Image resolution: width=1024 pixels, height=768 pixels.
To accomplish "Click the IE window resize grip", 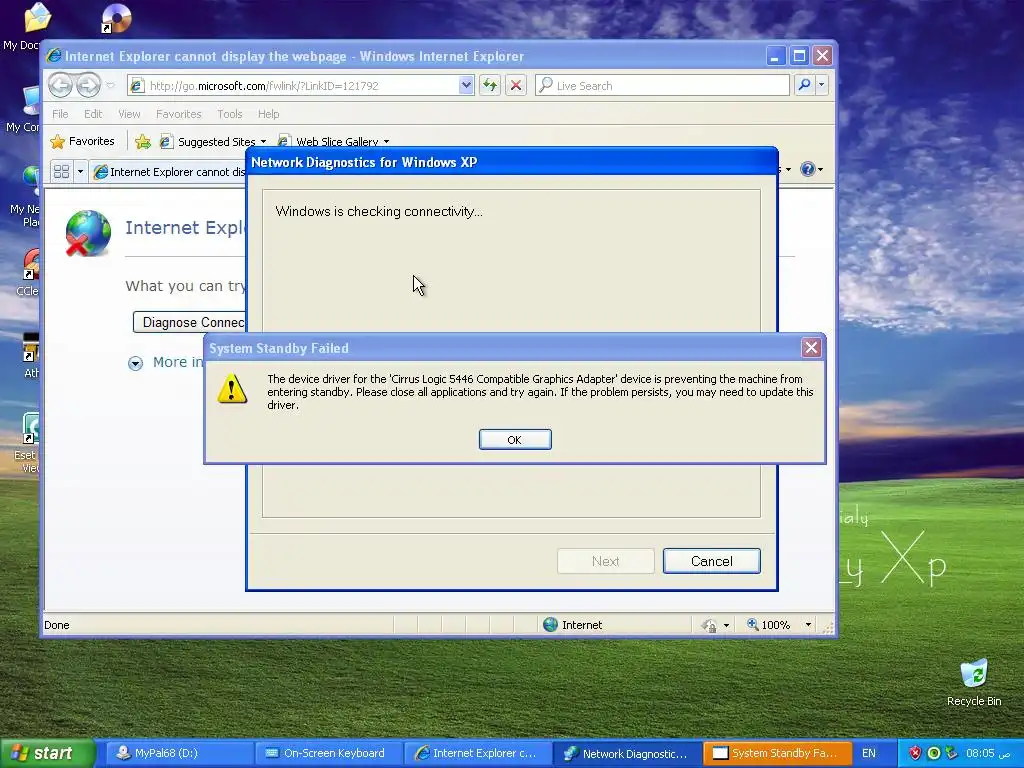I will [x=828, y=628].
